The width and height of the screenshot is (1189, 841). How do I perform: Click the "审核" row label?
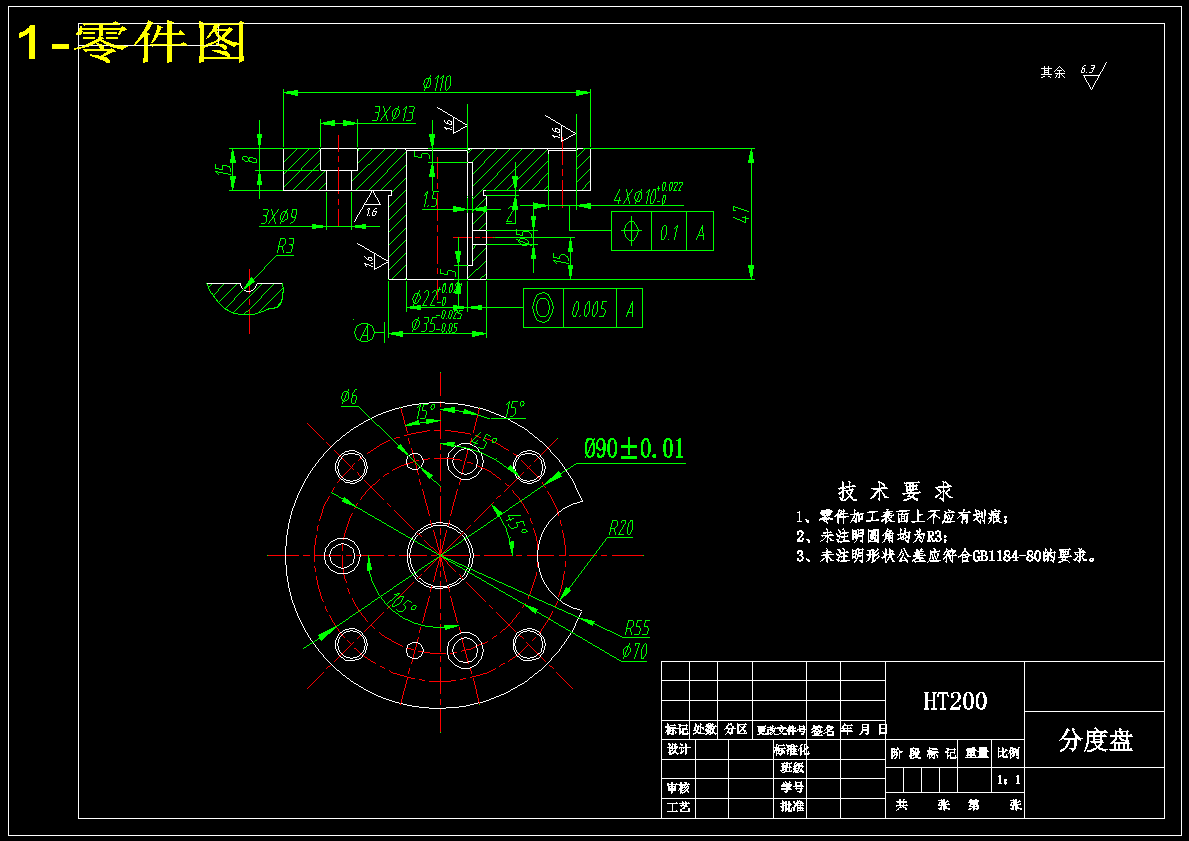[678, 788]
